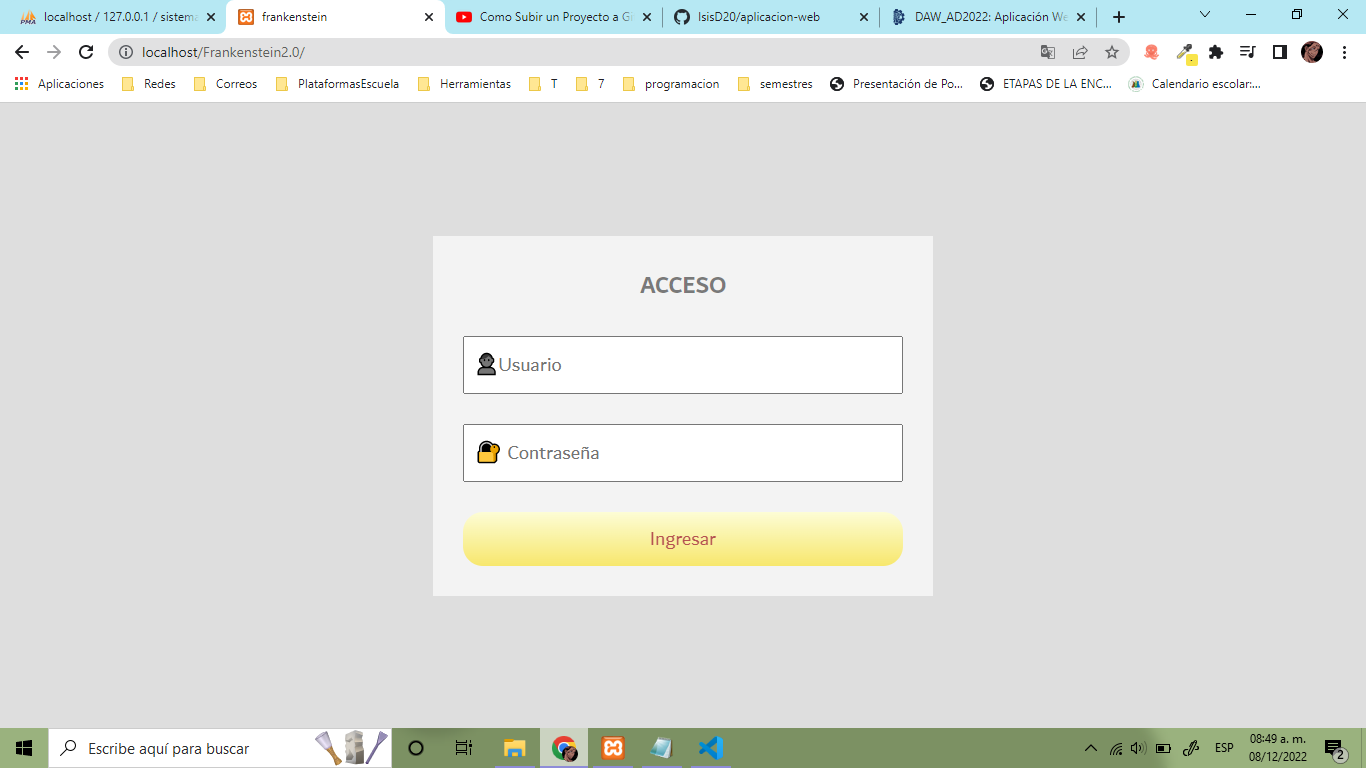Open Chrome's side panel icon
Screen dimensions: 1366x768
[x=1279, y=51]
